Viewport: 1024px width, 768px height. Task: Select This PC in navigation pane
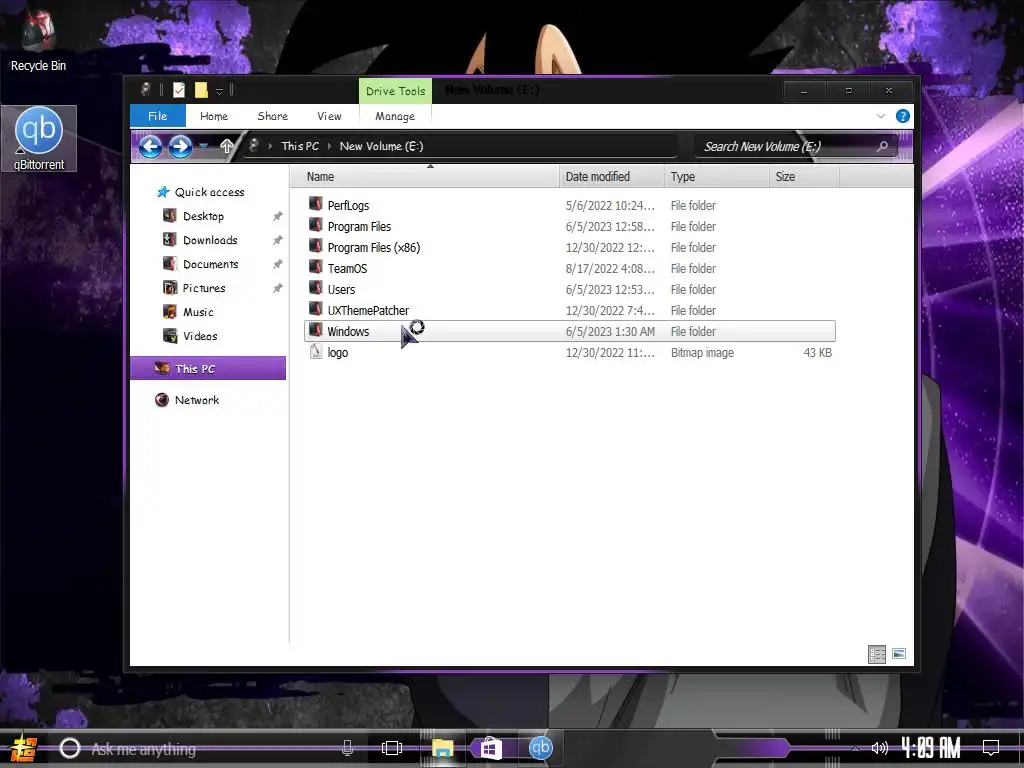[x=208, y=368]
